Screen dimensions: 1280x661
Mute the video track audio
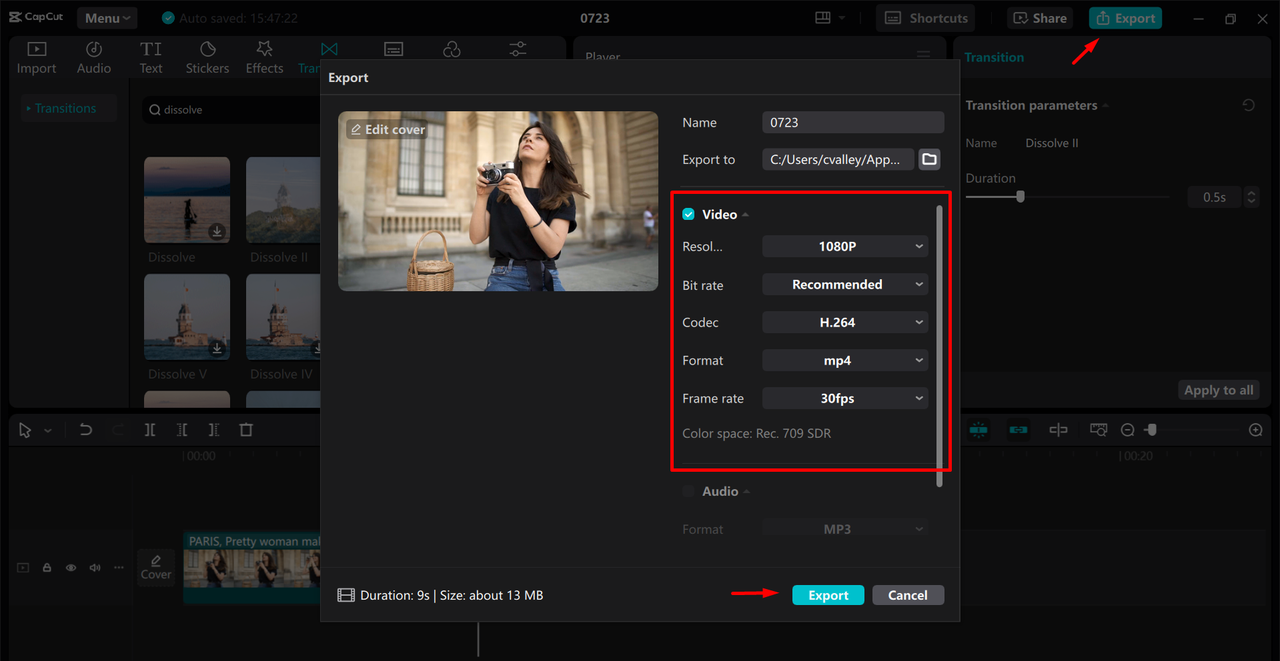pos(95,568)
